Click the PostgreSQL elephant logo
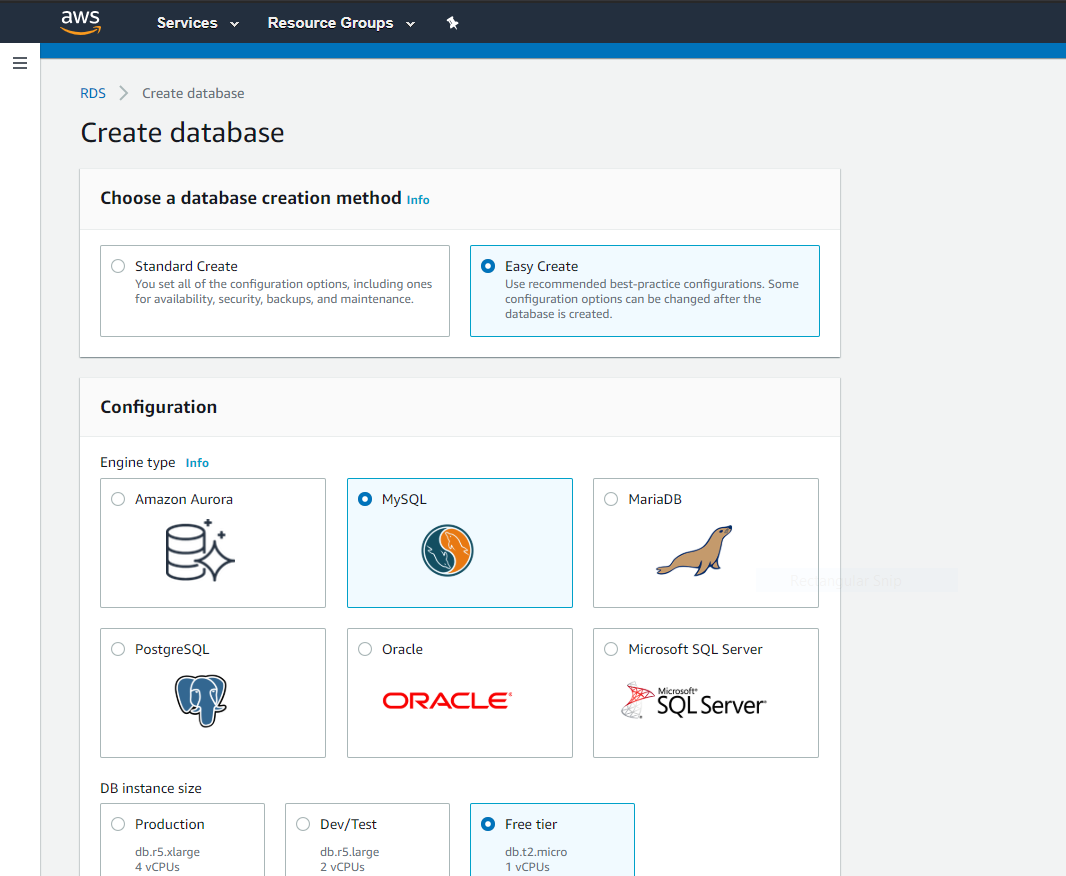 (201, 701)
